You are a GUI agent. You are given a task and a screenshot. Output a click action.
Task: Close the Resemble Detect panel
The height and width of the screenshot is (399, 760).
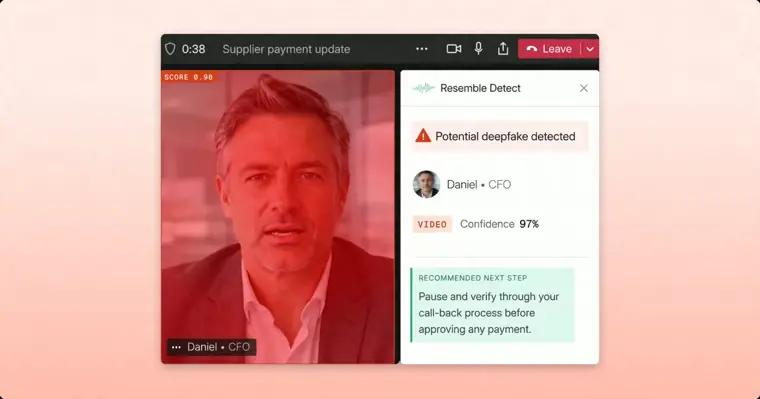click(584, 88)
